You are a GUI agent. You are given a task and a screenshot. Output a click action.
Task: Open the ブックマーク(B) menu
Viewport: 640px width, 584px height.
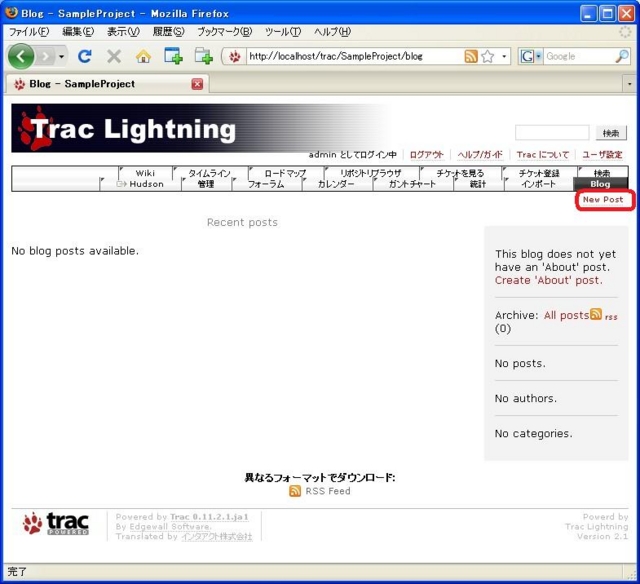coord(224,32)
